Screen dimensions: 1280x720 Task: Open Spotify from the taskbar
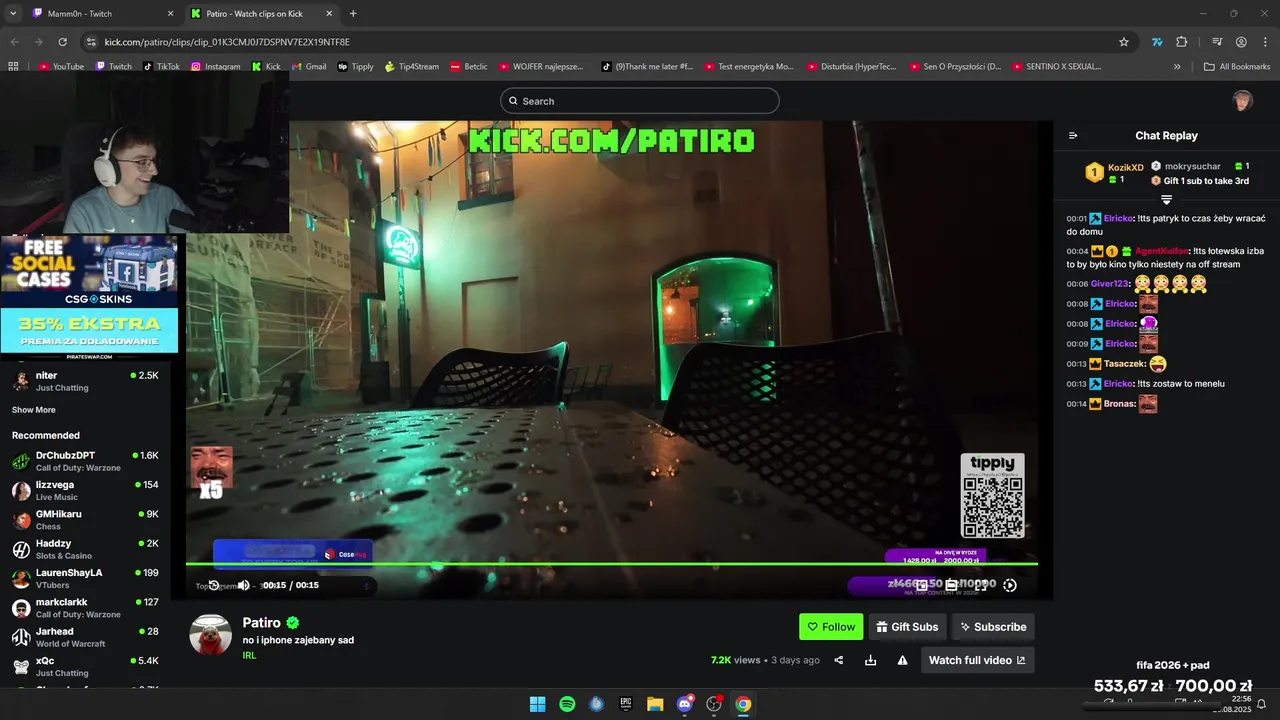tap(567, 704)
